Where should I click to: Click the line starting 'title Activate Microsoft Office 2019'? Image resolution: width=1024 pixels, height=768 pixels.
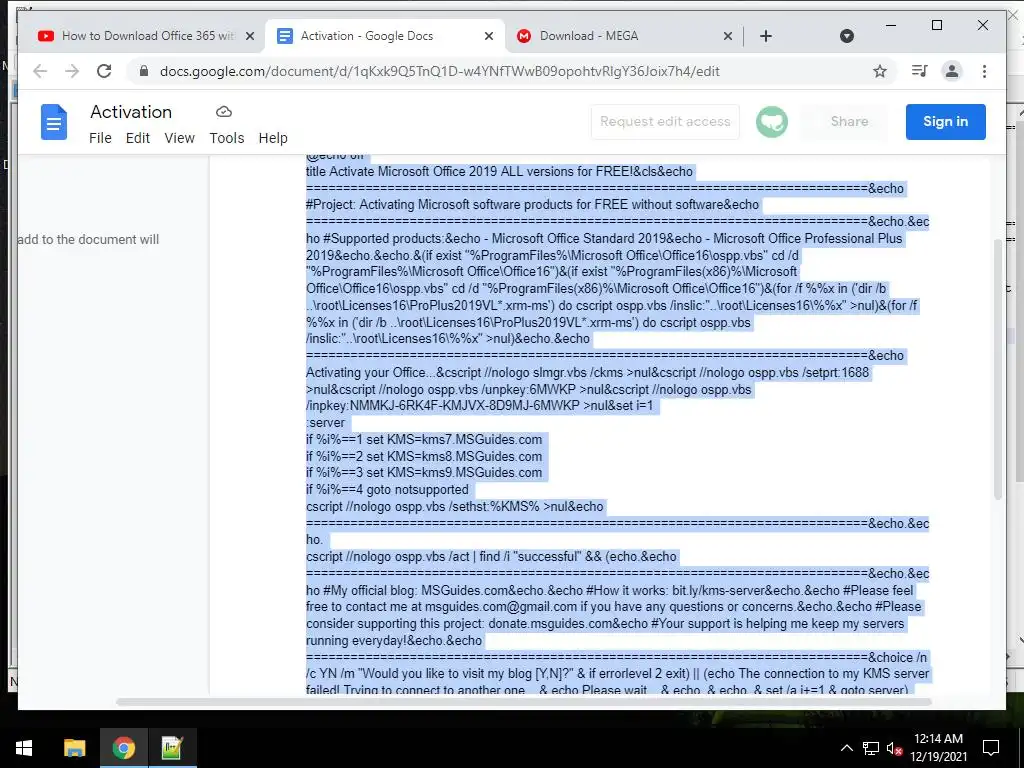(x=500, y=172)
